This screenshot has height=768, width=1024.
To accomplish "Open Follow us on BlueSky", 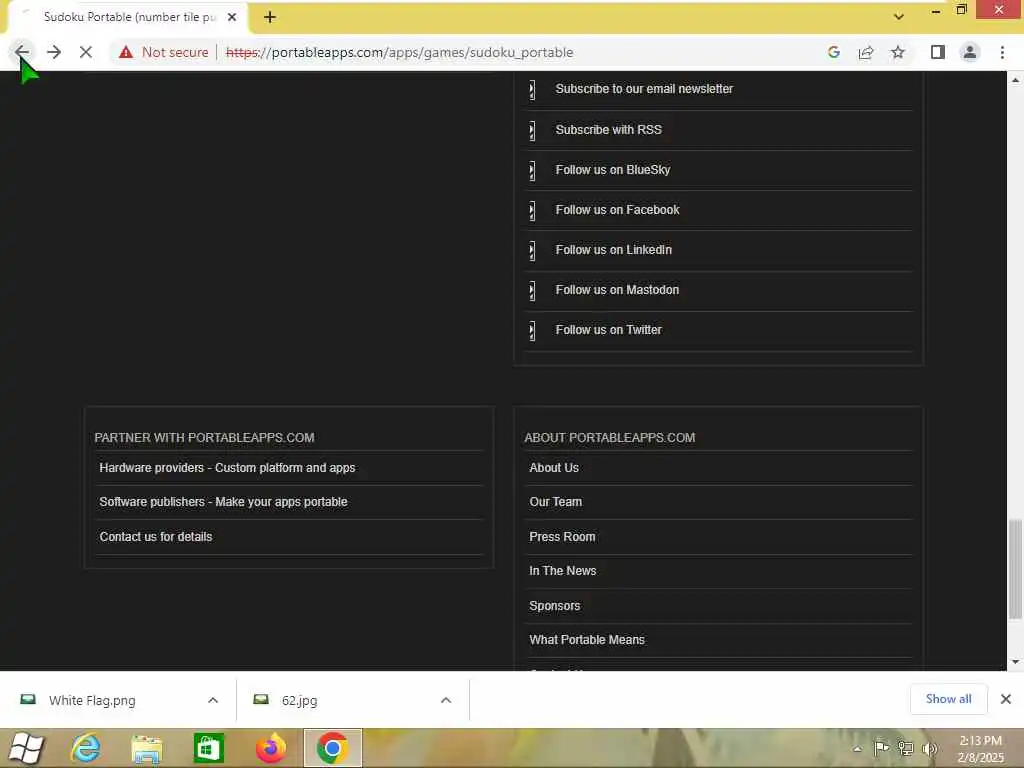I will (613, 170).
